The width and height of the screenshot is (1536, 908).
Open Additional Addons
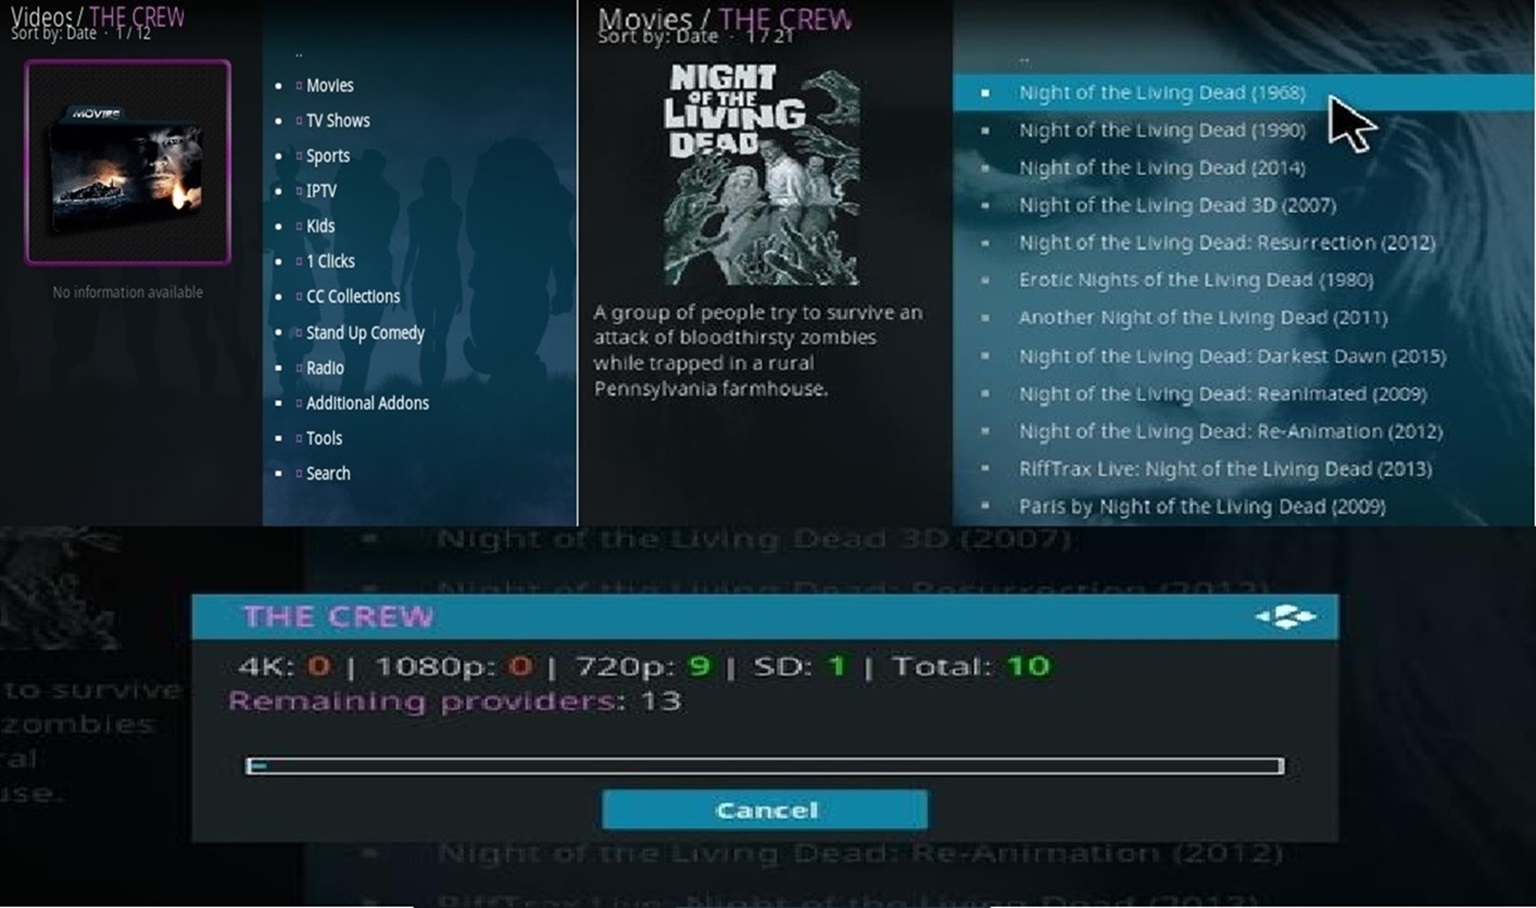point(367,403)
